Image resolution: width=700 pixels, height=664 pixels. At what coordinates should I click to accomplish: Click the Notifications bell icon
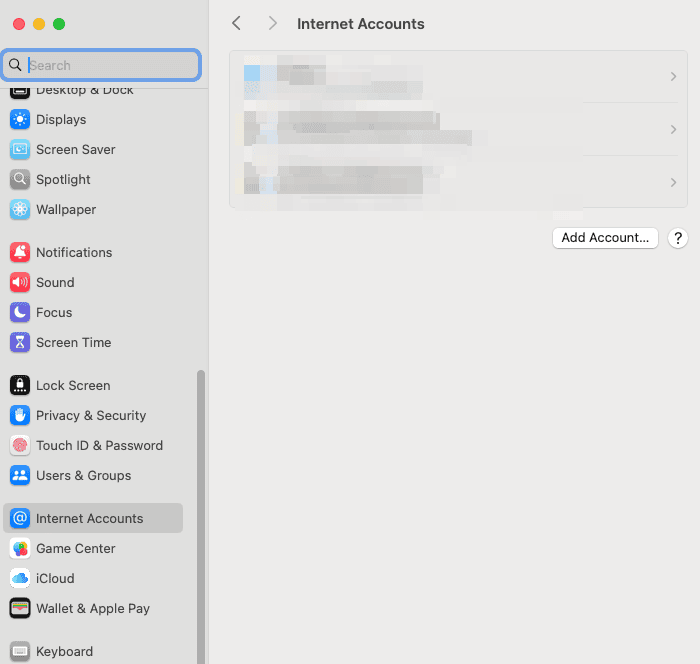[20, 253]
